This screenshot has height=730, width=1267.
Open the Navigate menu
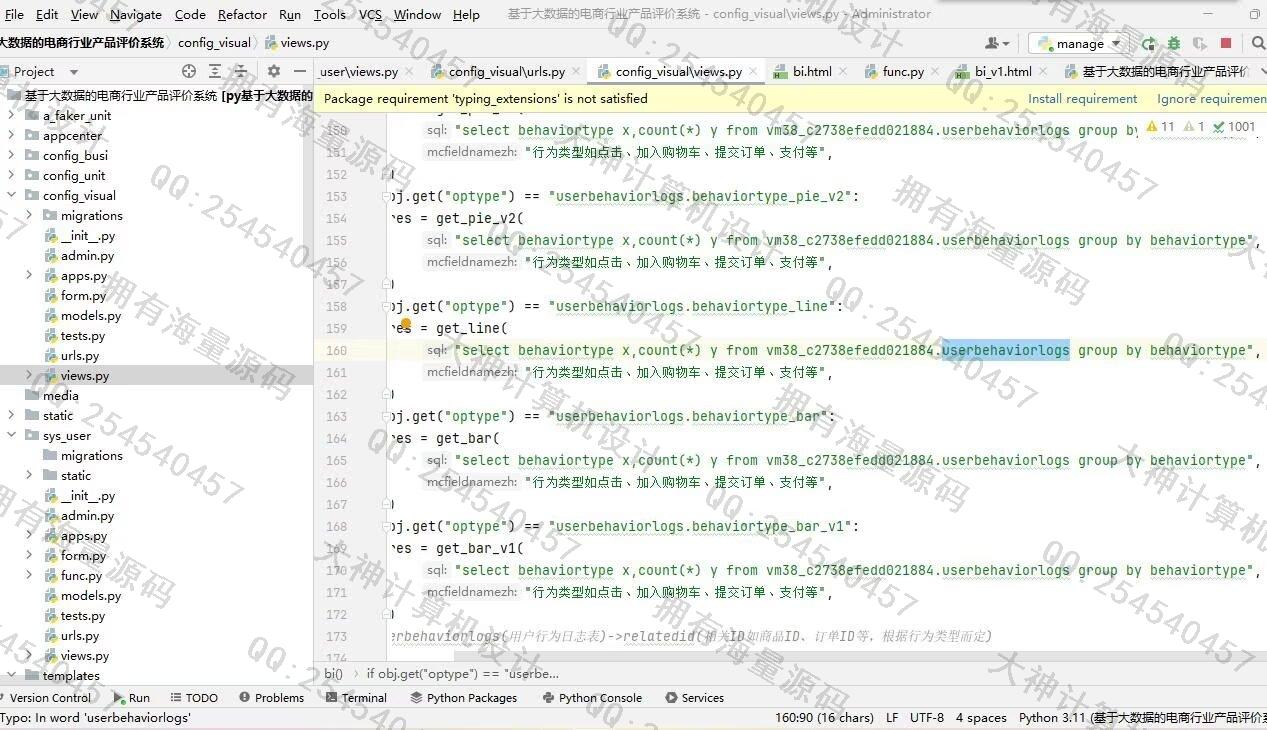(136, 14)
